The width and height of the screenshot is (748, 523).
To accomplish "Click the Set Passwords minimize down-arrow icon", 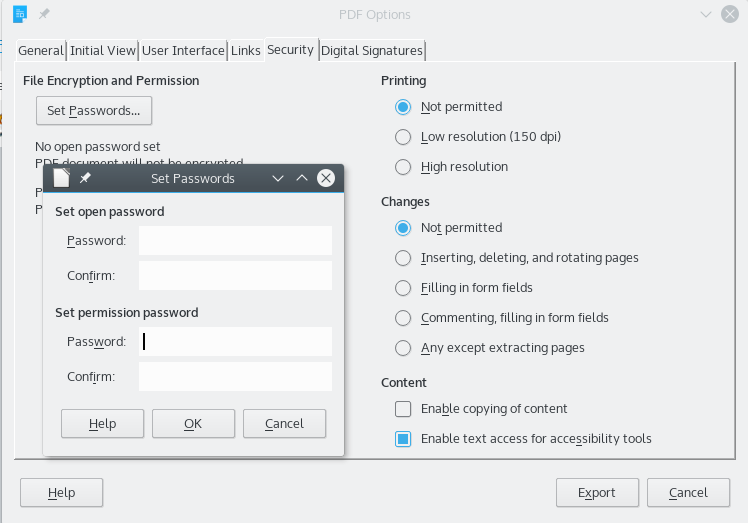I will [279, 178].
